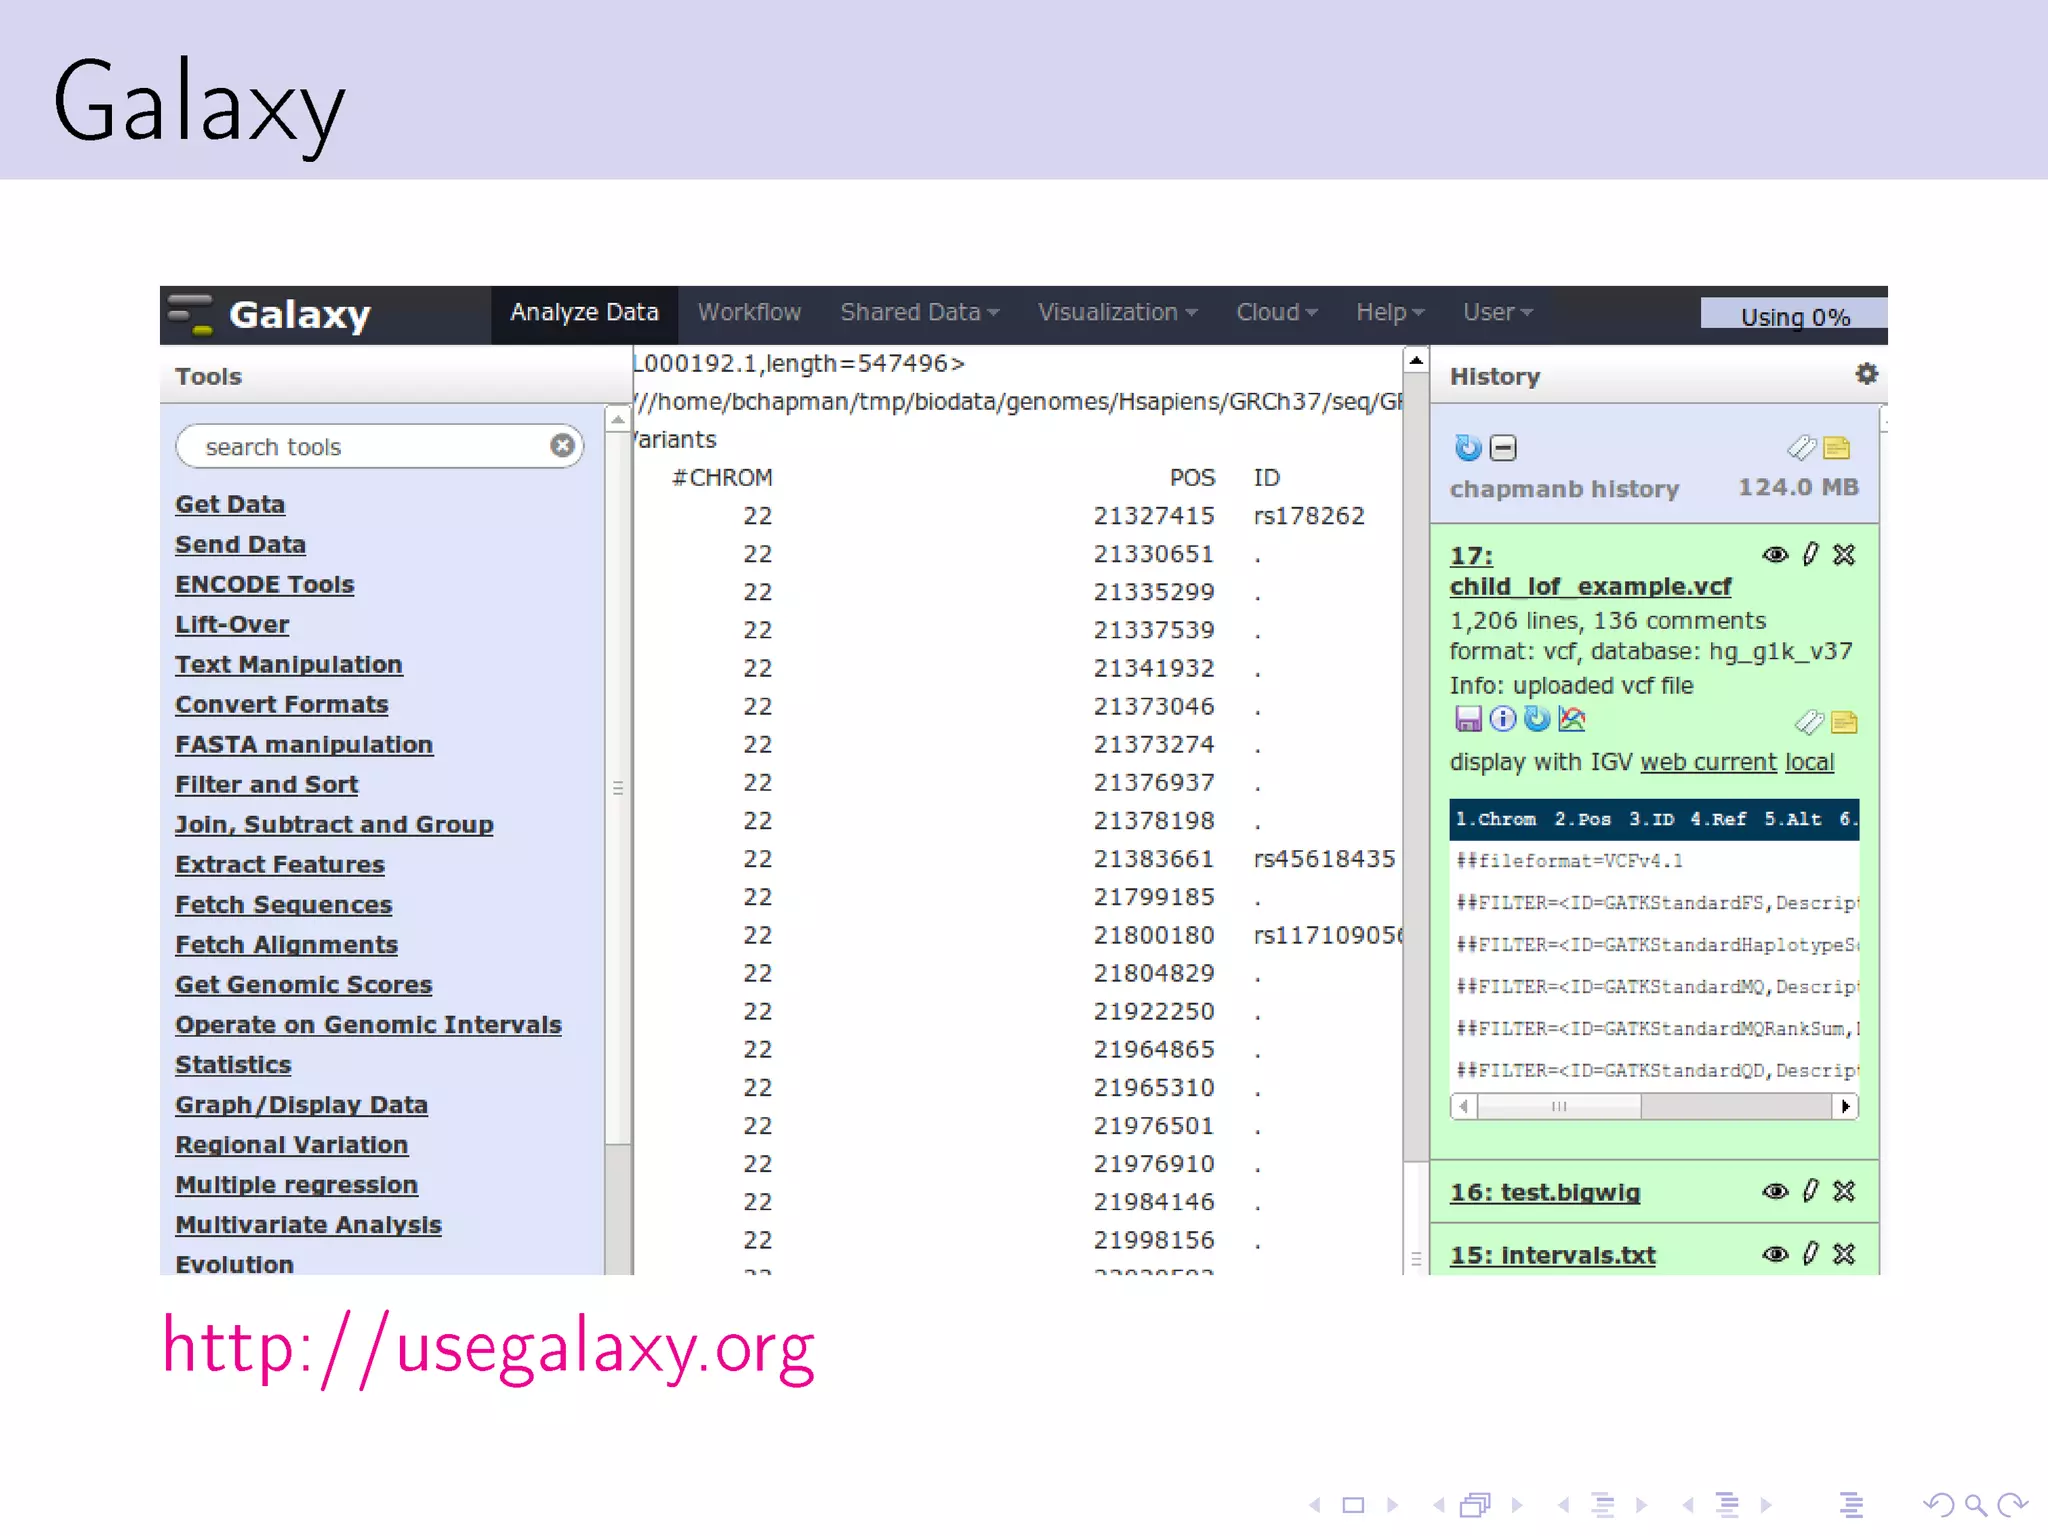Expand the Get Data tool section

(x=230, y=504)
